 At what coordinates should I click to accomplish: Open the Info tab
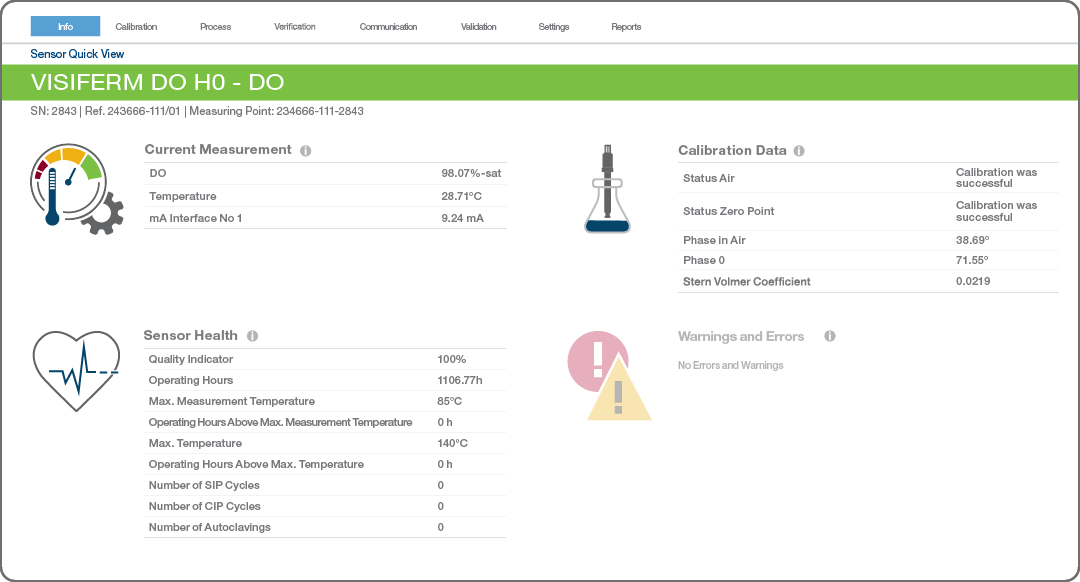coord(65,26)
